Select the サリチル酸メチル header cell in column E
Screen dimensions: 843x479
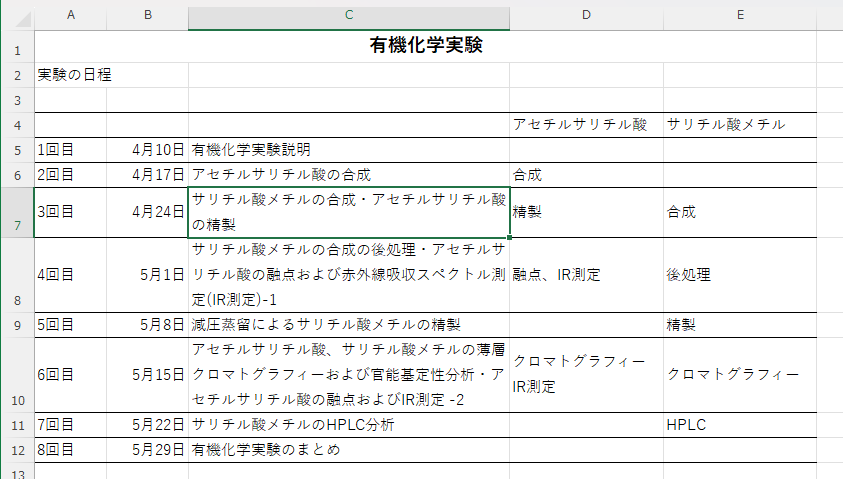click(726, 124)
